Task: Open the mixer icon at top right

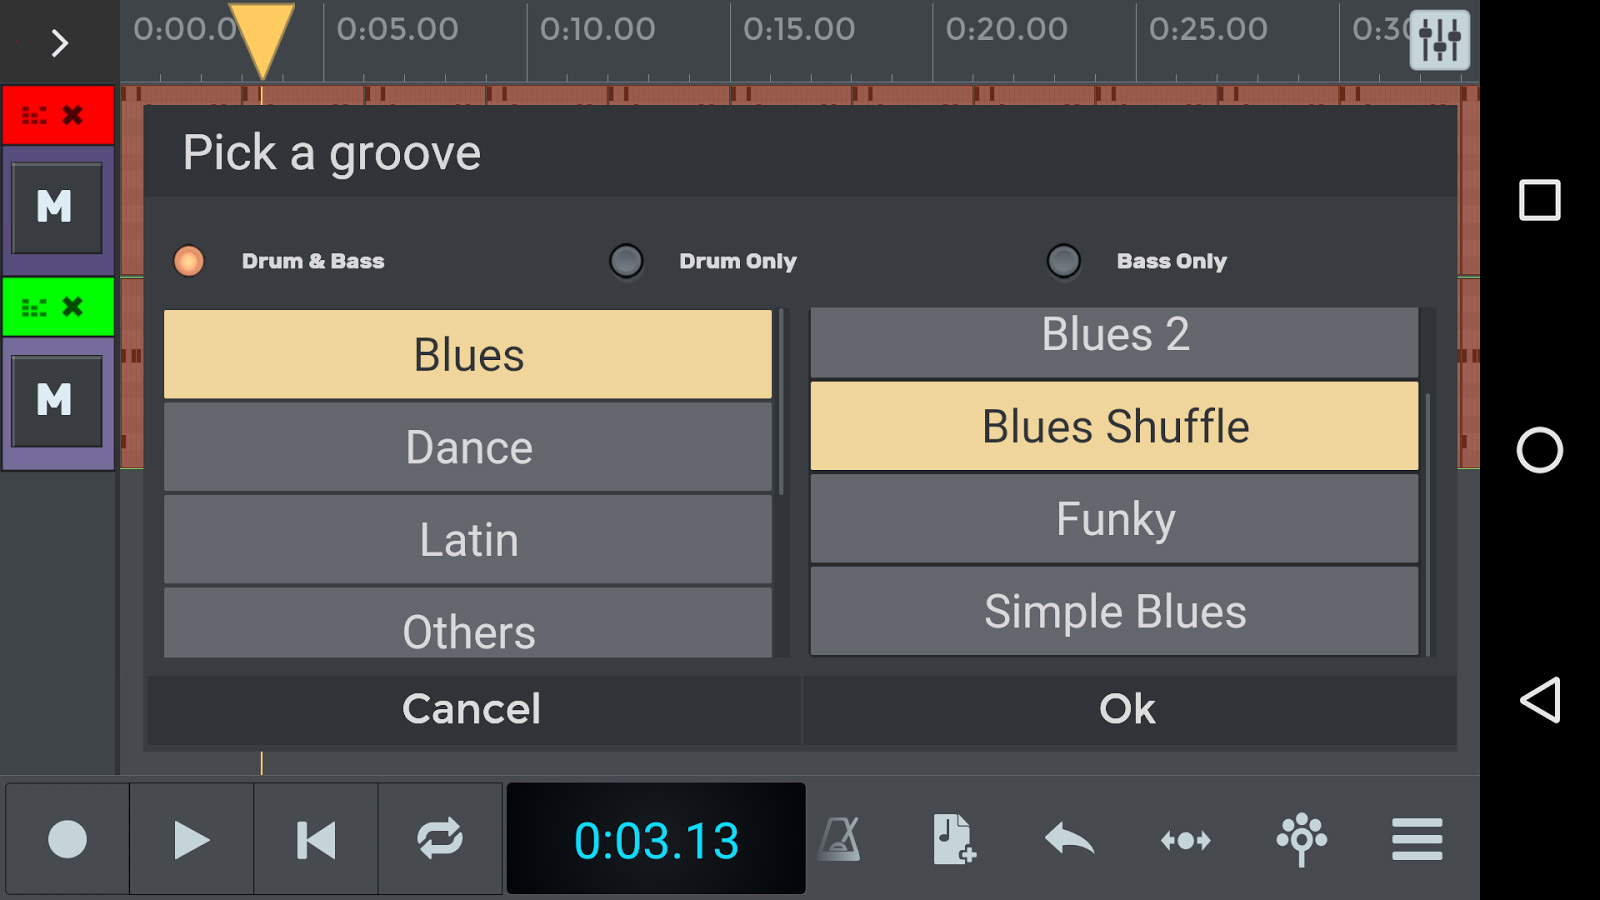Action: [x=1439, y=41]
